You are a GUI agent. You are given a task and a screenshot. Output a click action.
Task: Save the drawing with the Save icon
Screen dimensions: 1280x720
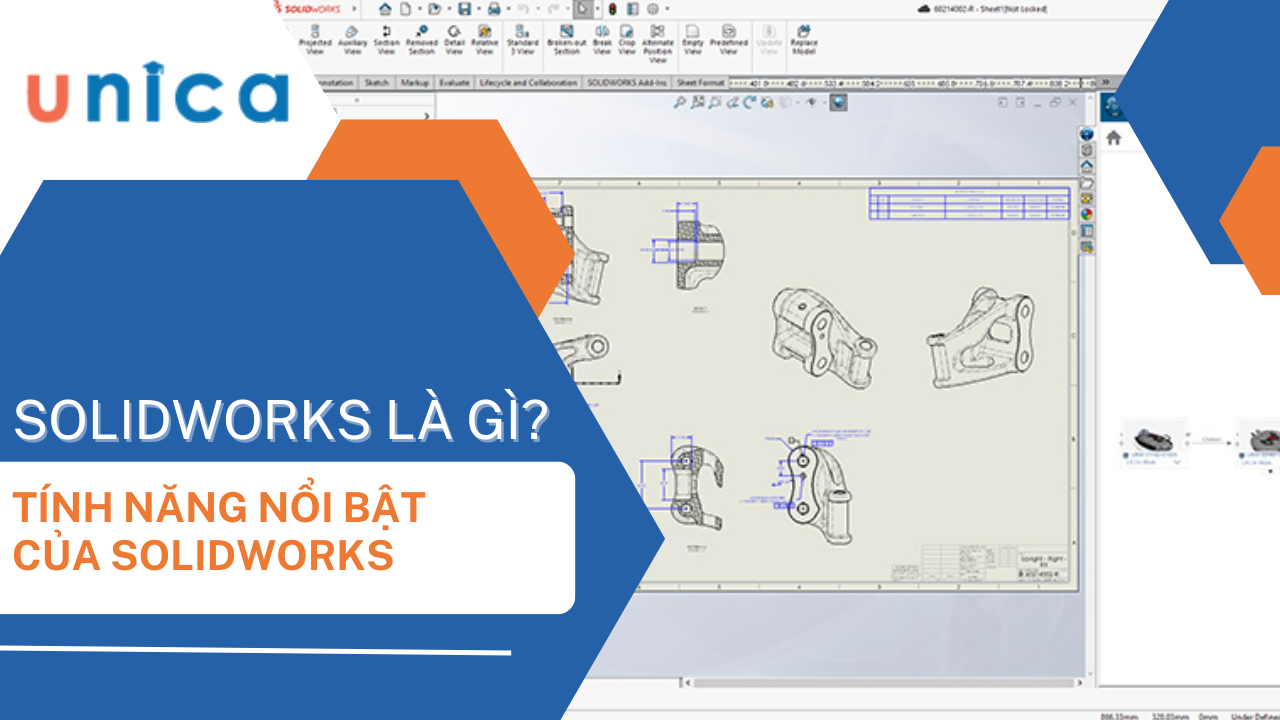point(464,8)
